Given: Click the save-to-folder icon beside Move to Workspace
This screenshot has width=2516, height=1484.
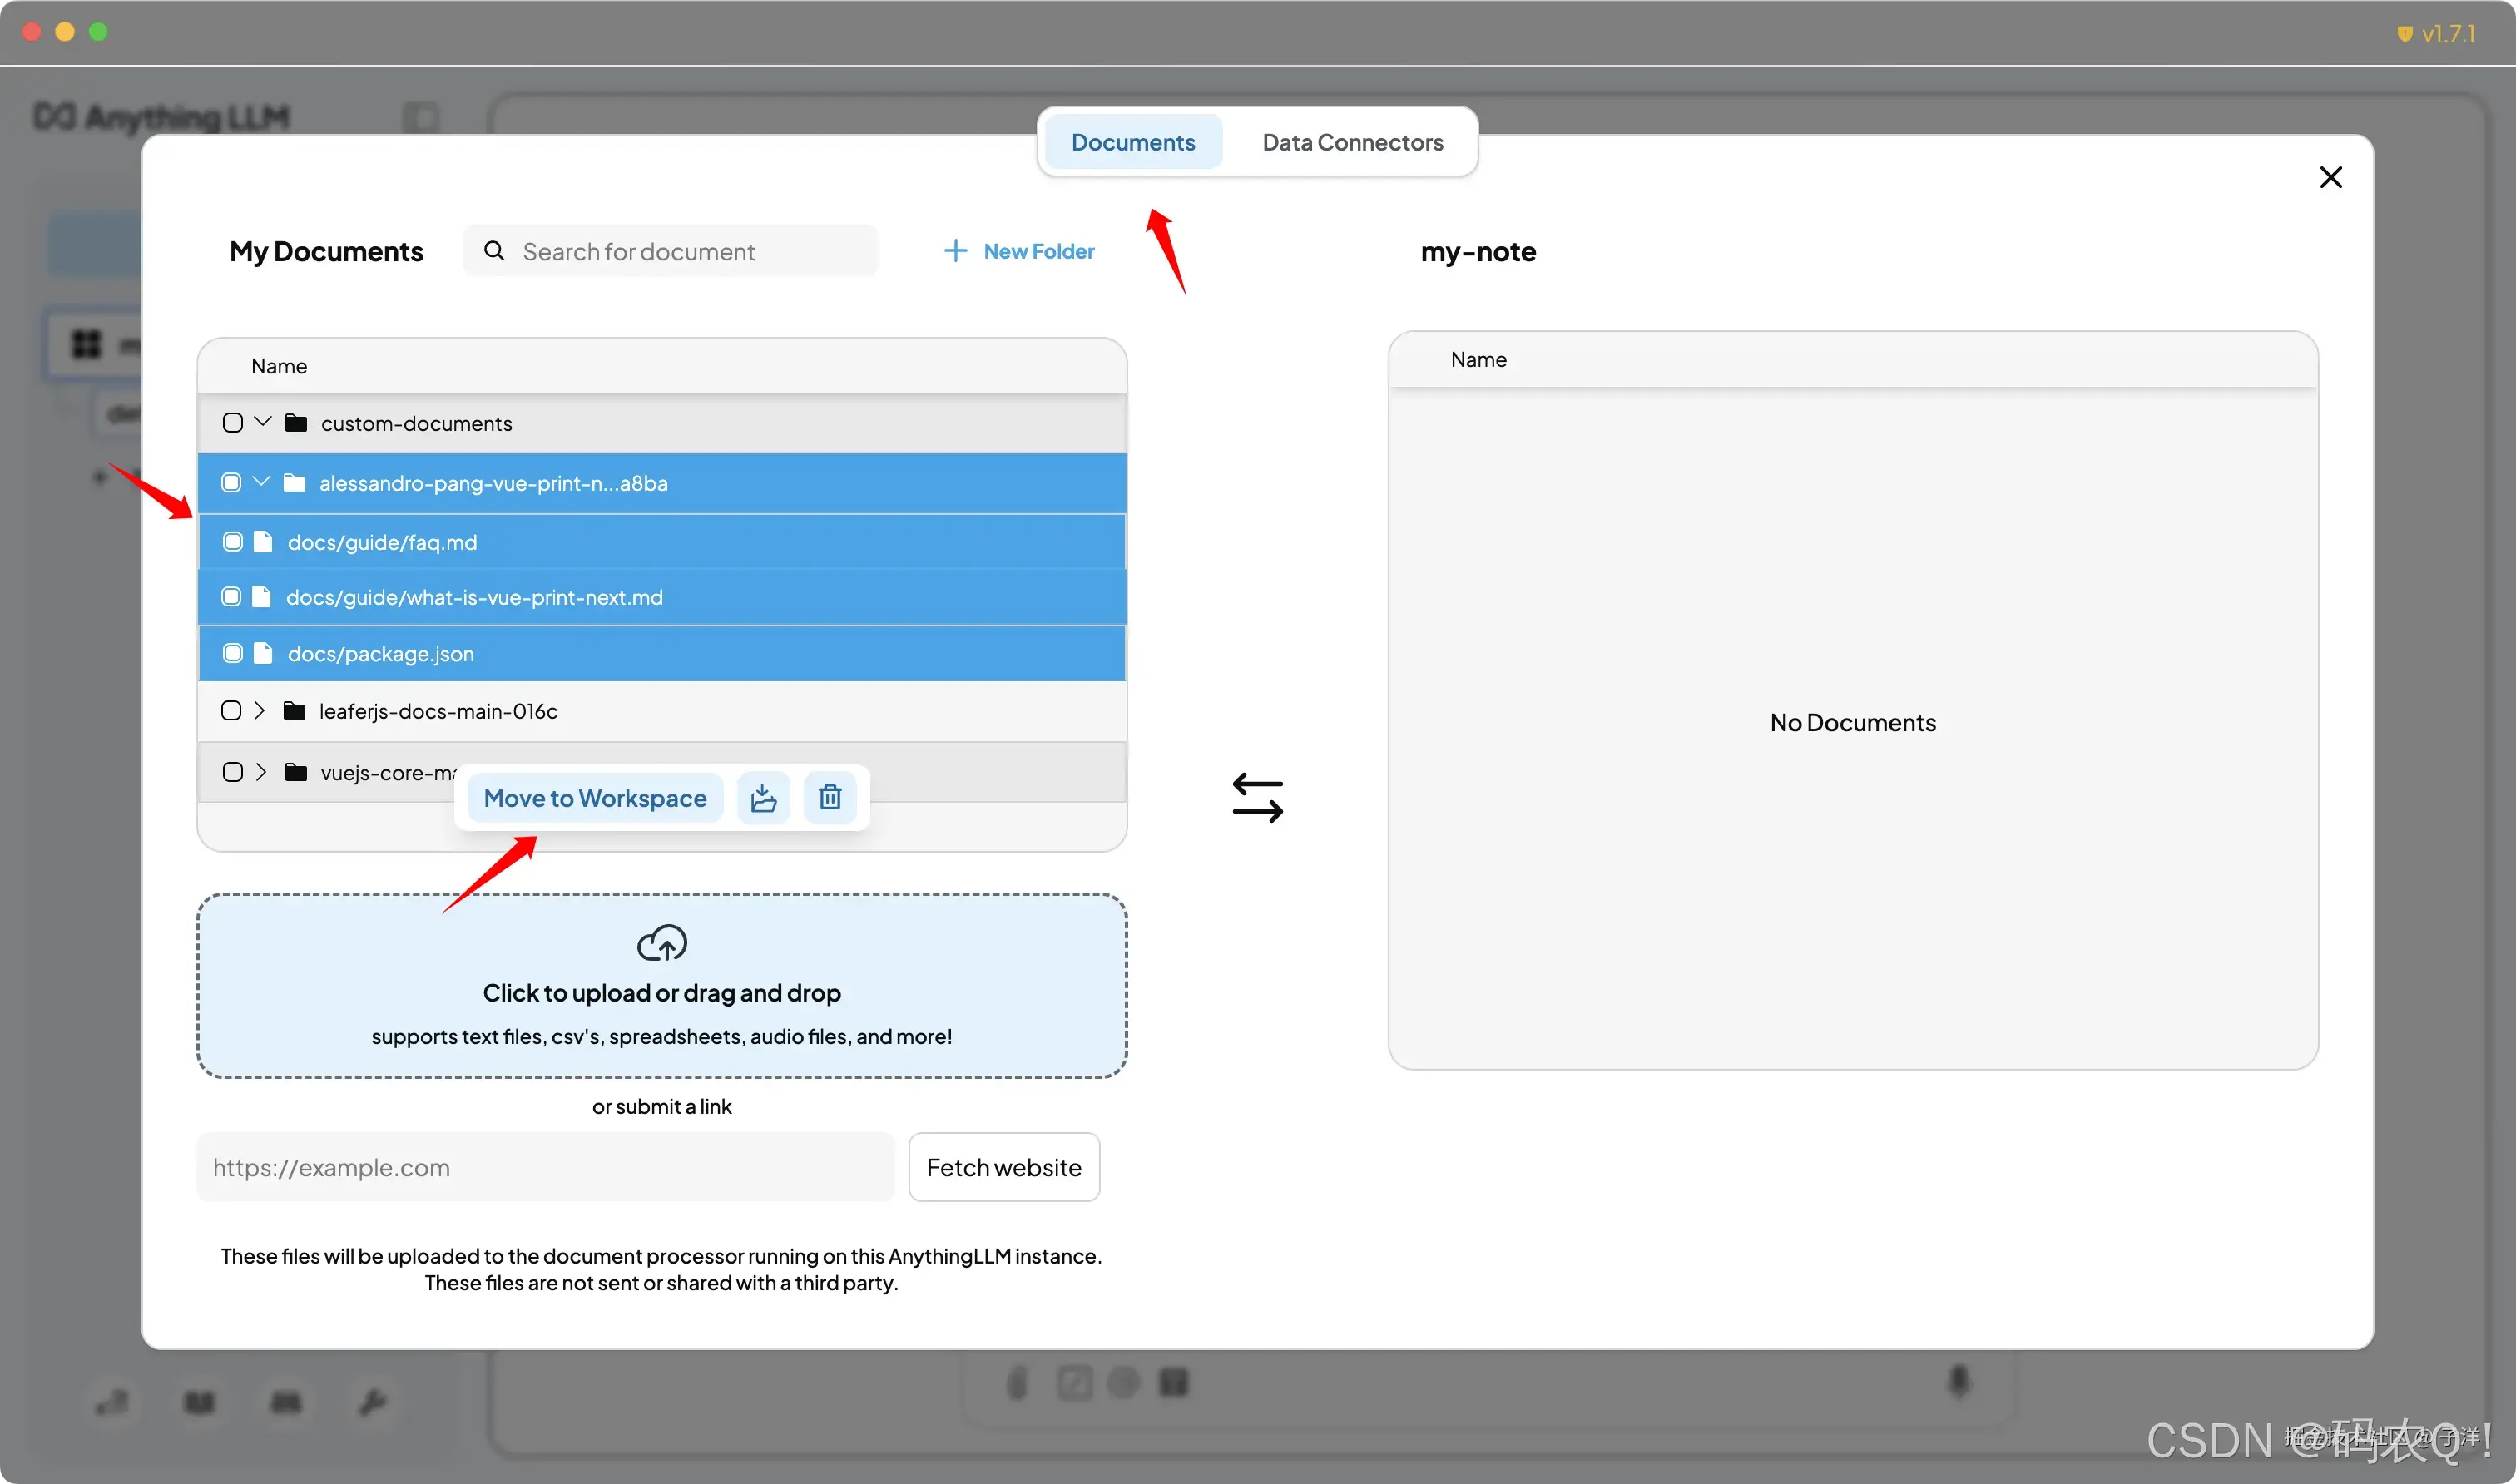Looking at the screenshot, I should click(763, 797).
